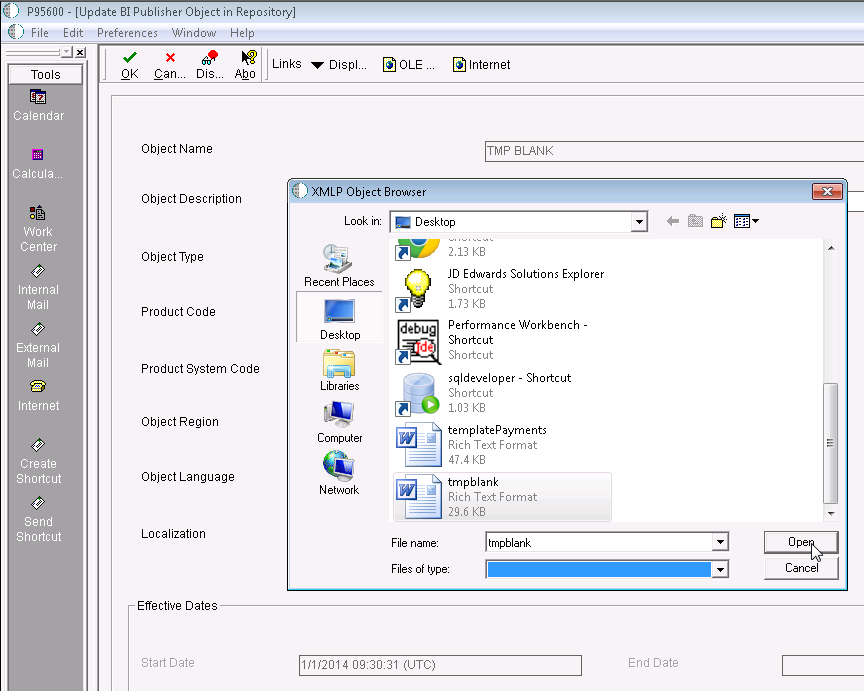Screen dimensions: 864x691
Task: Open the Tools sidebar header dropdown arrow
Action: 67,52
